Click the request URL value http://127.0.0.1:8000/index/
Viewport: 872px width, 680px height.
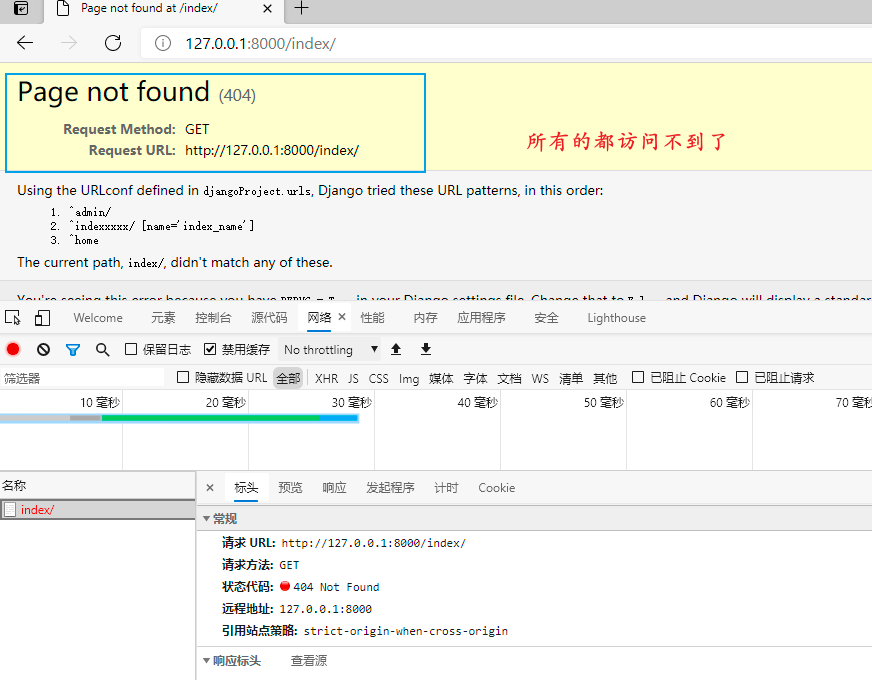coord(374,543)
